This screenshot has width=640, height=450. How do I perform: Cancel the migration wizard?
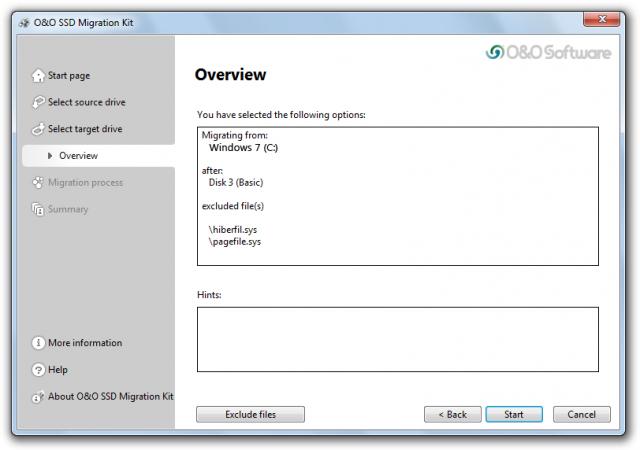pyautogui.click(x=582, y=414)
